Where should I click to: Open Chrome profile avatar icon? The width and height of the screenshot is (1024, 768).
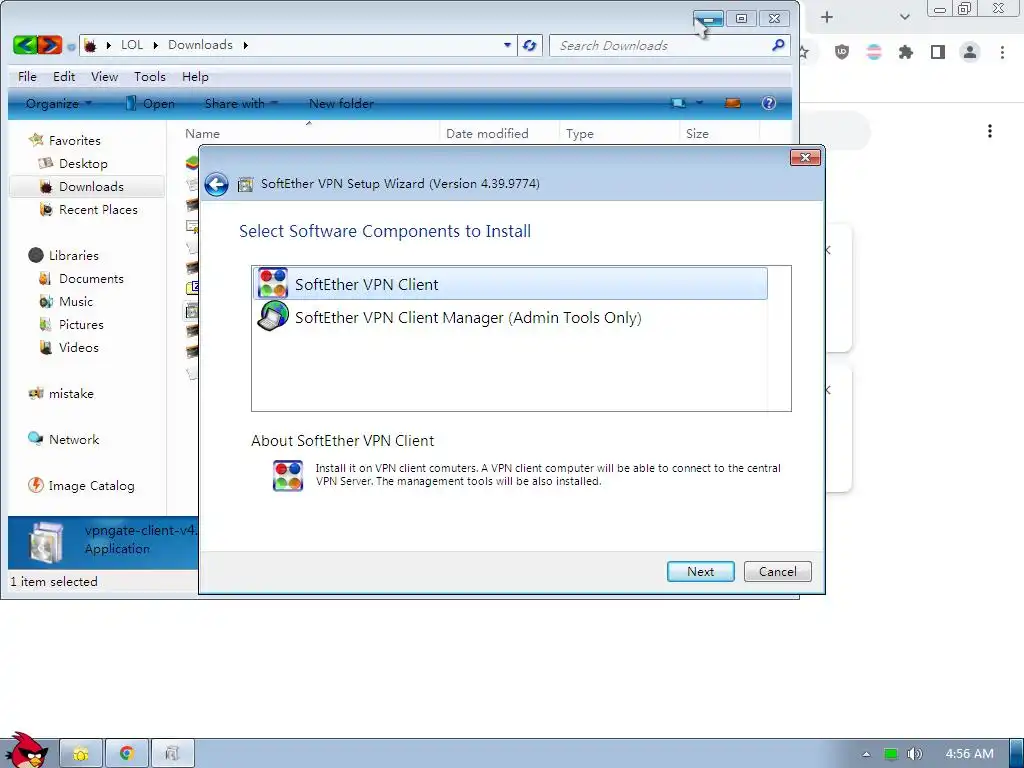coord(970,52)
